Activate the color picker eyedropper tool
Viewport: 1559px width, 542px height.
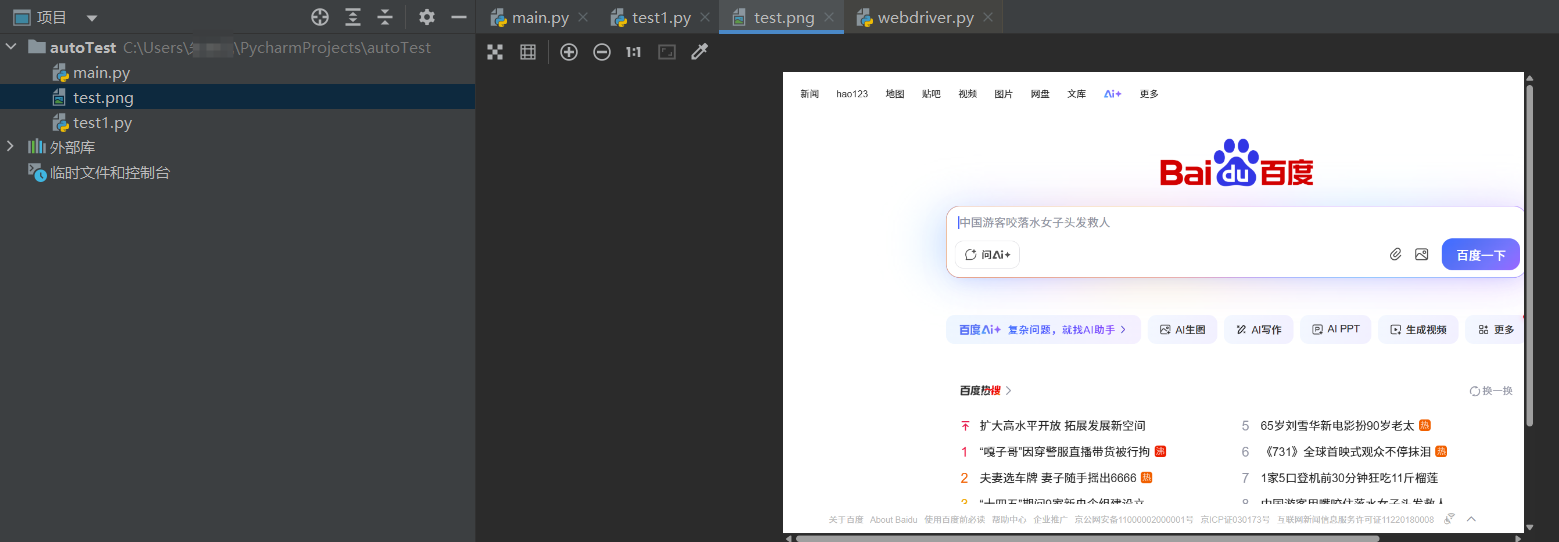pyautogui.click(x=700, y=52)
